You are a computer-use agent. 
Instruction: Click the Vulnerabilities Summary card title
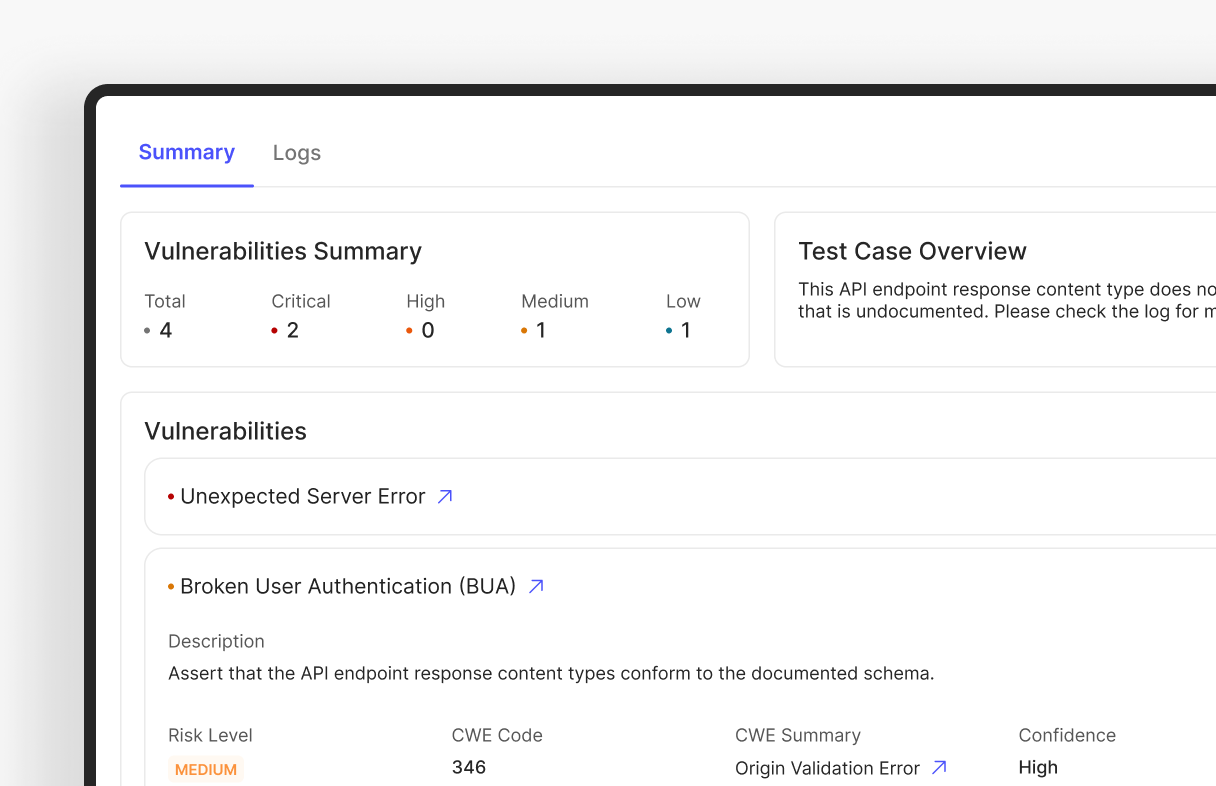point(283,251)
